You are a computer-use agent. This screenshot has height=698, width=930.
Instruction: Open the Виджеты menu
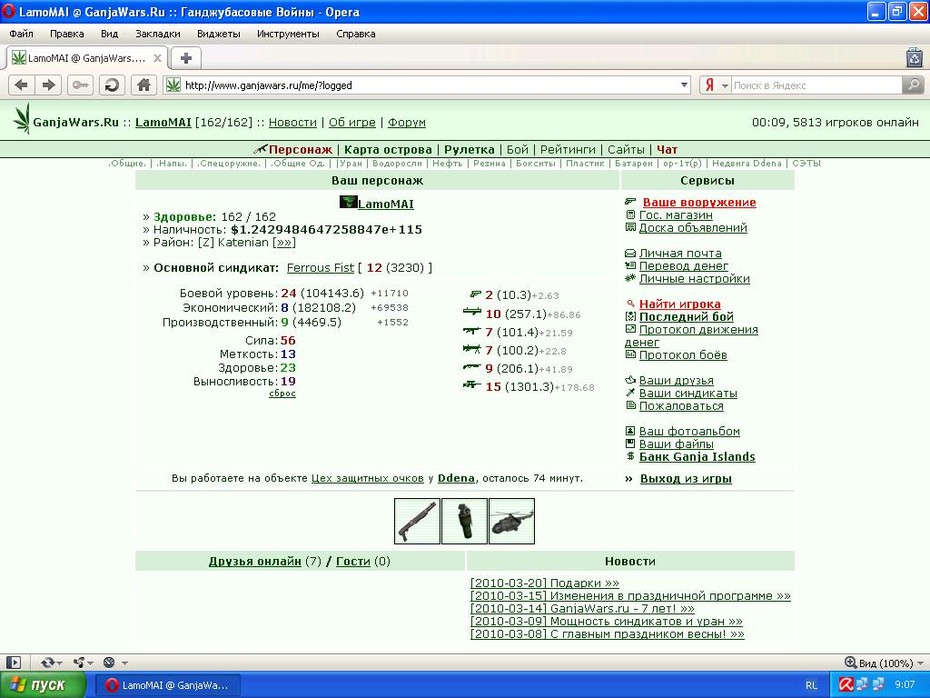coord(219,34)
